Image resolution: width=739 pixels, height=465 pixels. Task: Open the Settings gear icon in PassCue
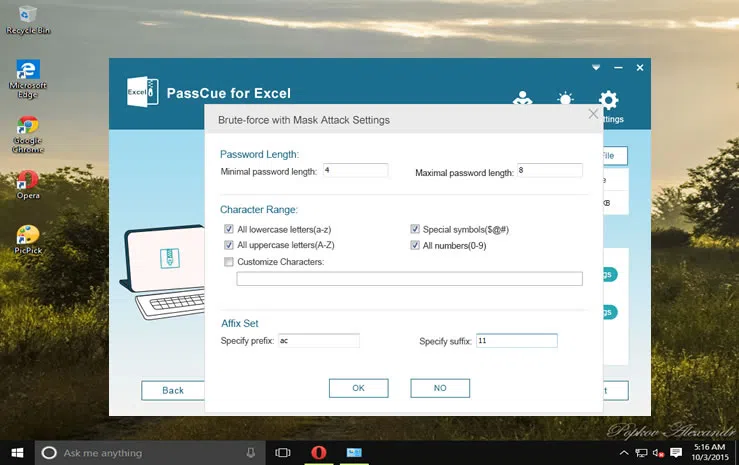click(608, 100)
